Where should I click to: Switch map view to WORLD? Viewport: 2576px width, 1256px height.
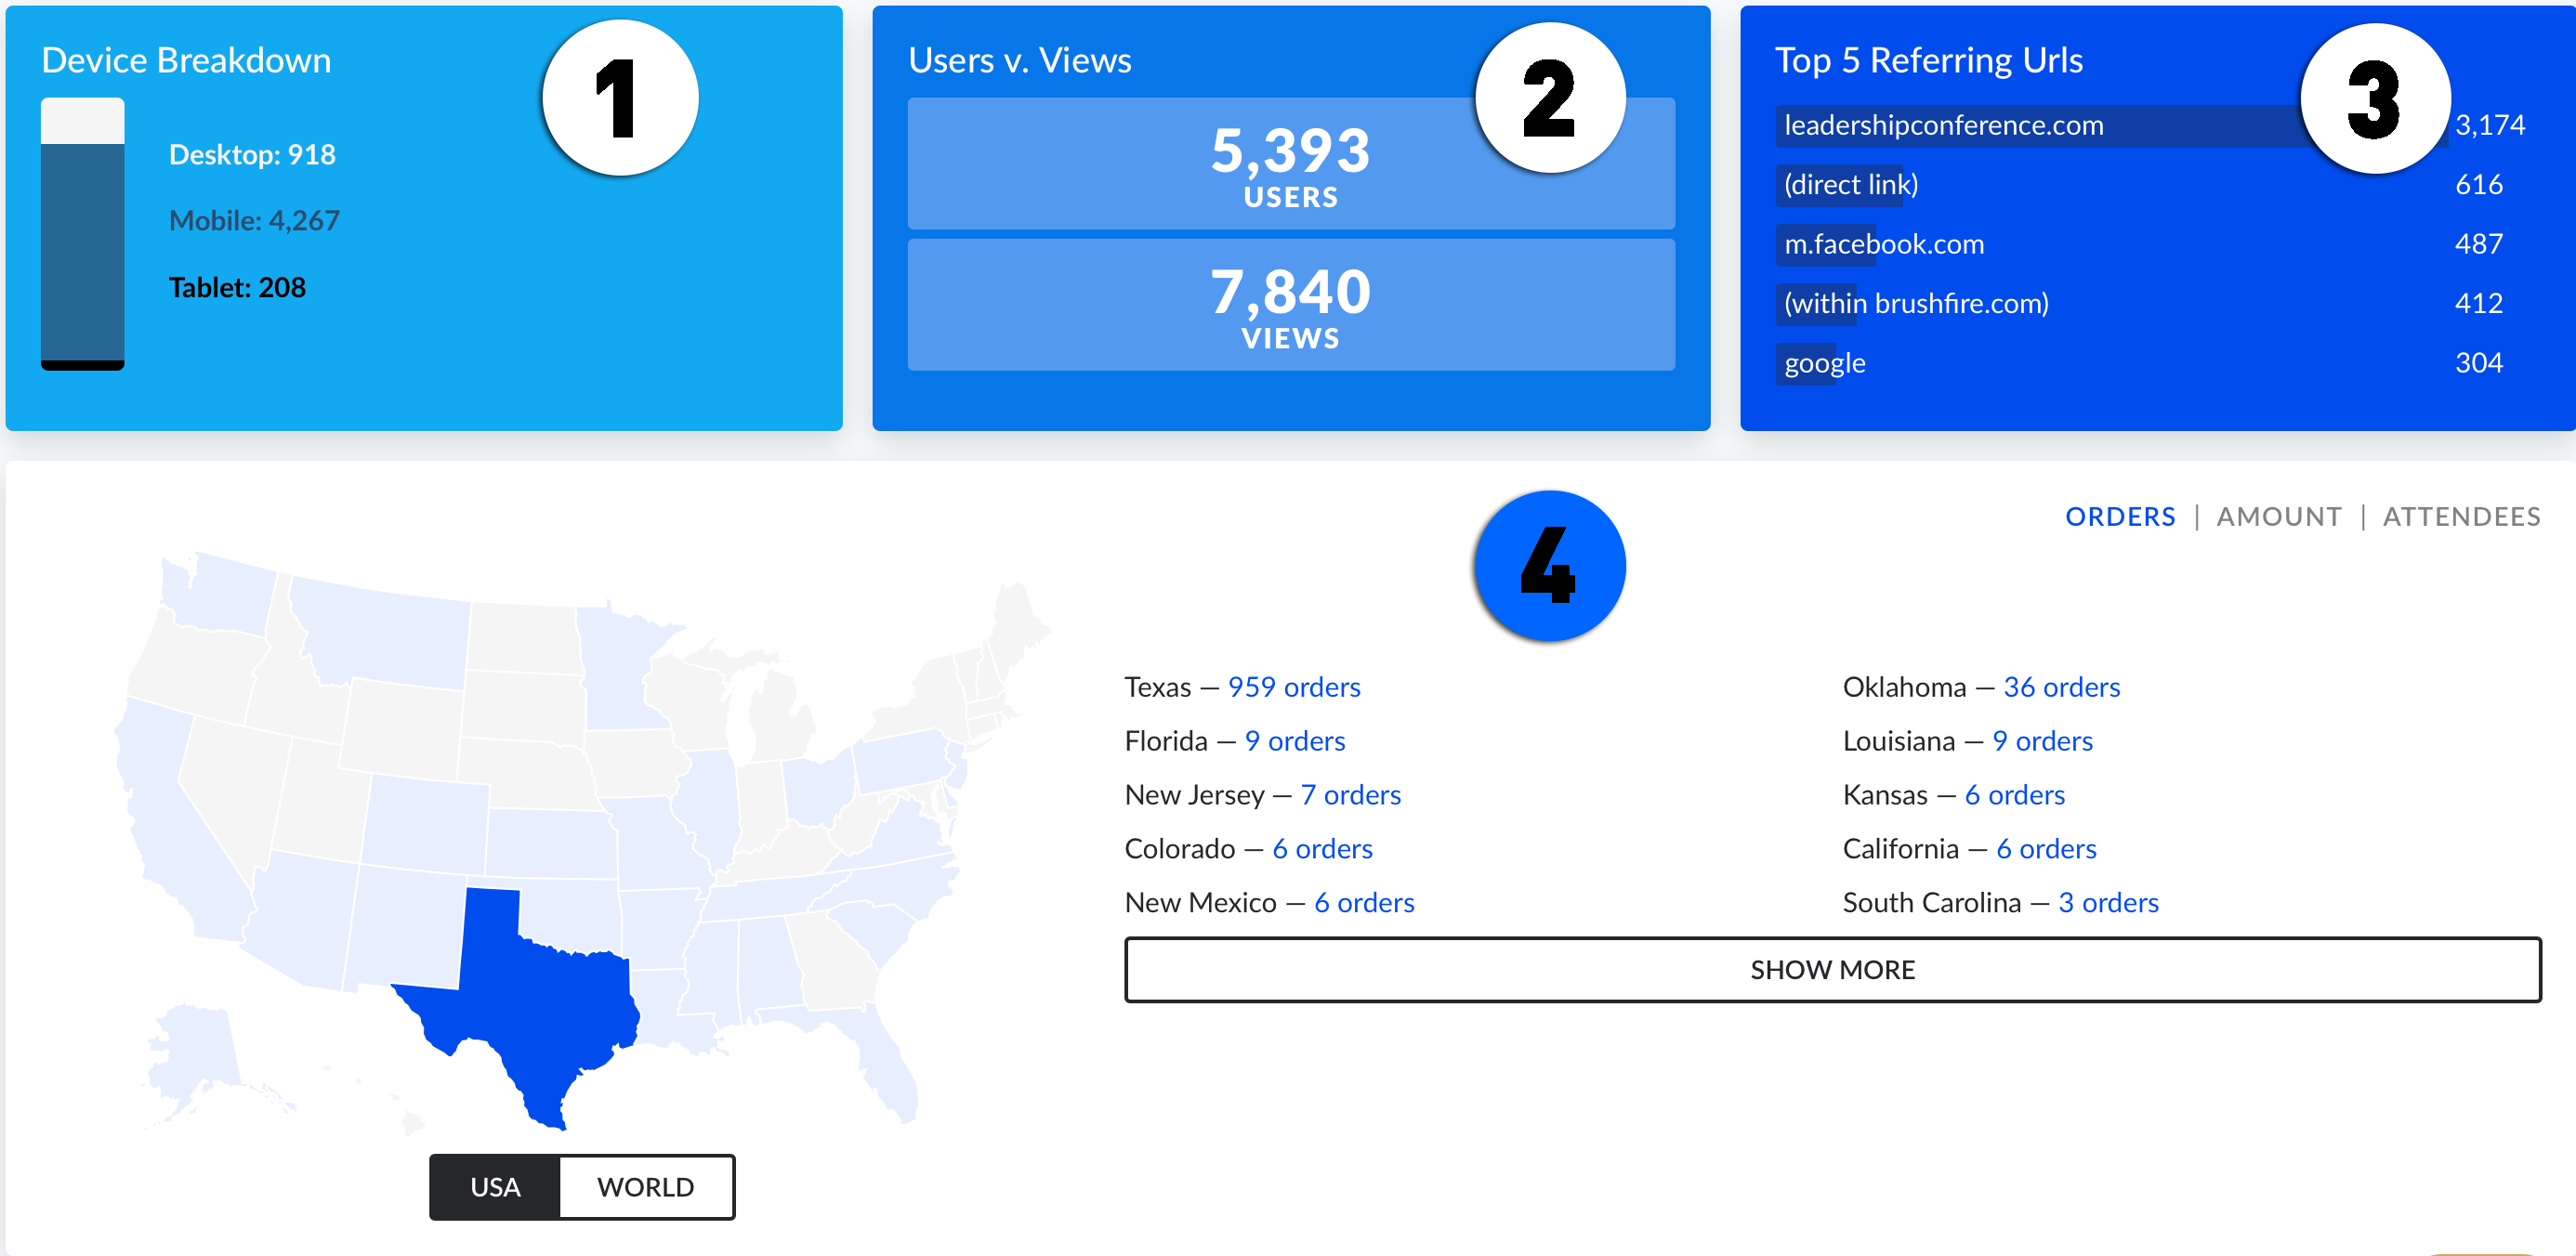click(645, 1186)
